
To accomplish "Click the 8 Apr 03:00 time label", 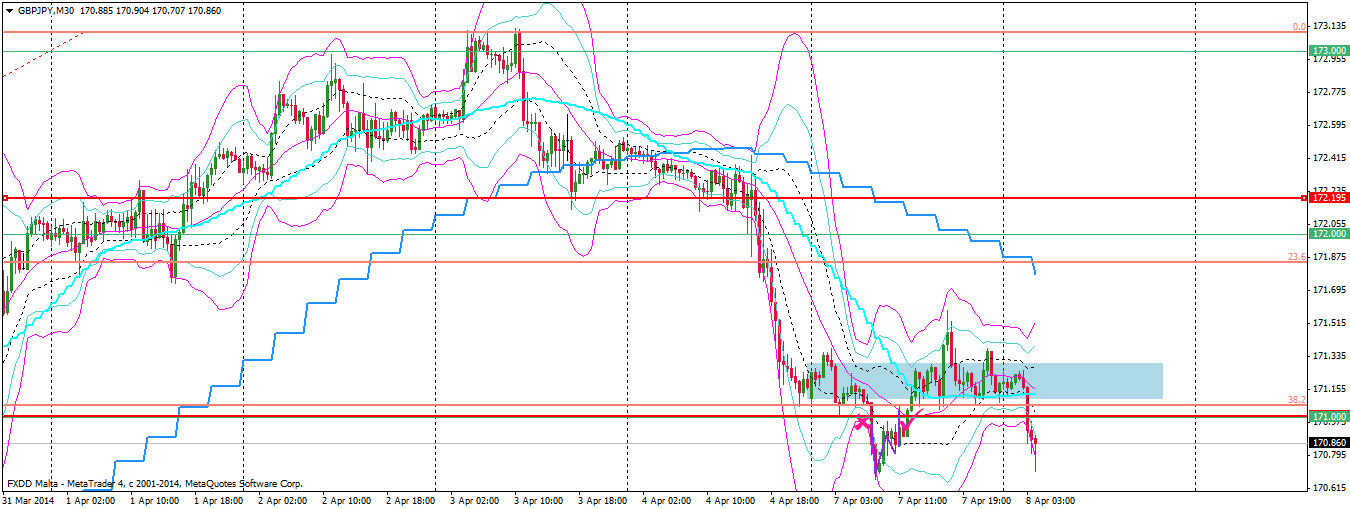I will click(1051, 499).
